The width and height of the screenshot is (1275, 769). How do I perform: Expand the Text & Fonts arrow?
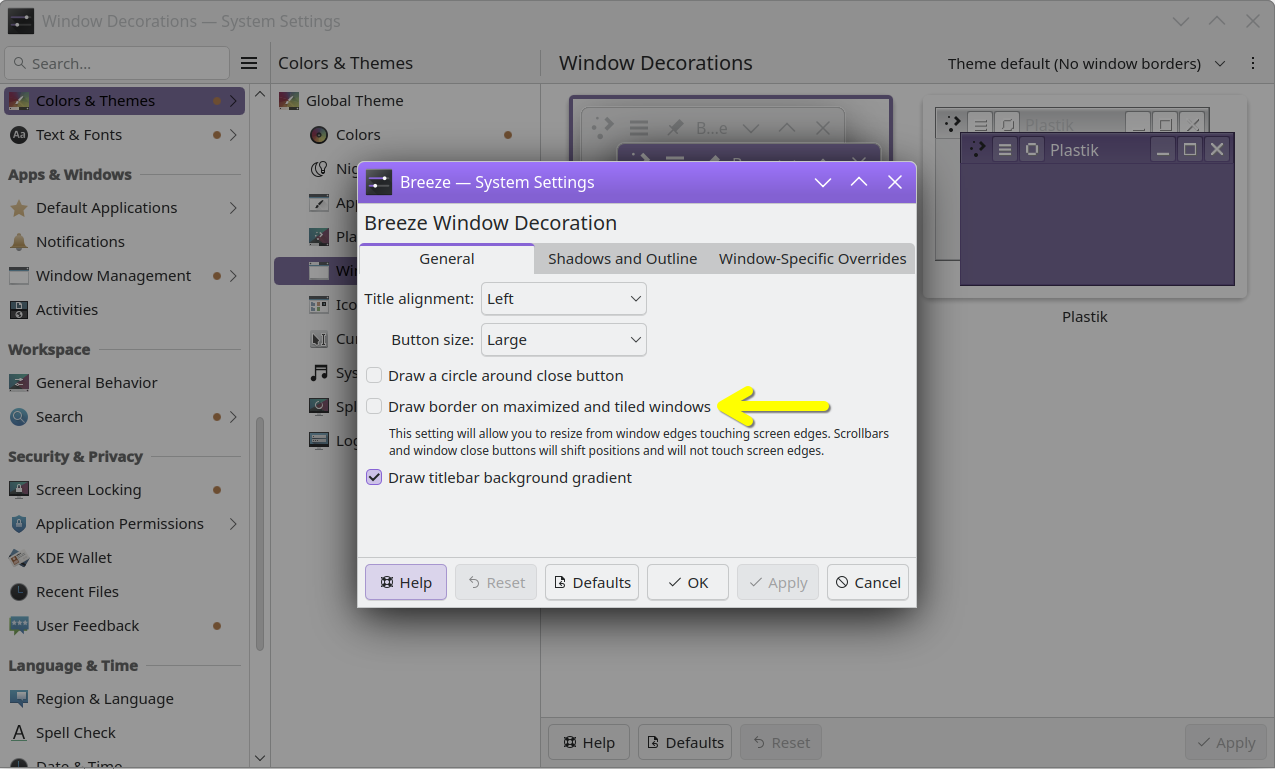232,135
